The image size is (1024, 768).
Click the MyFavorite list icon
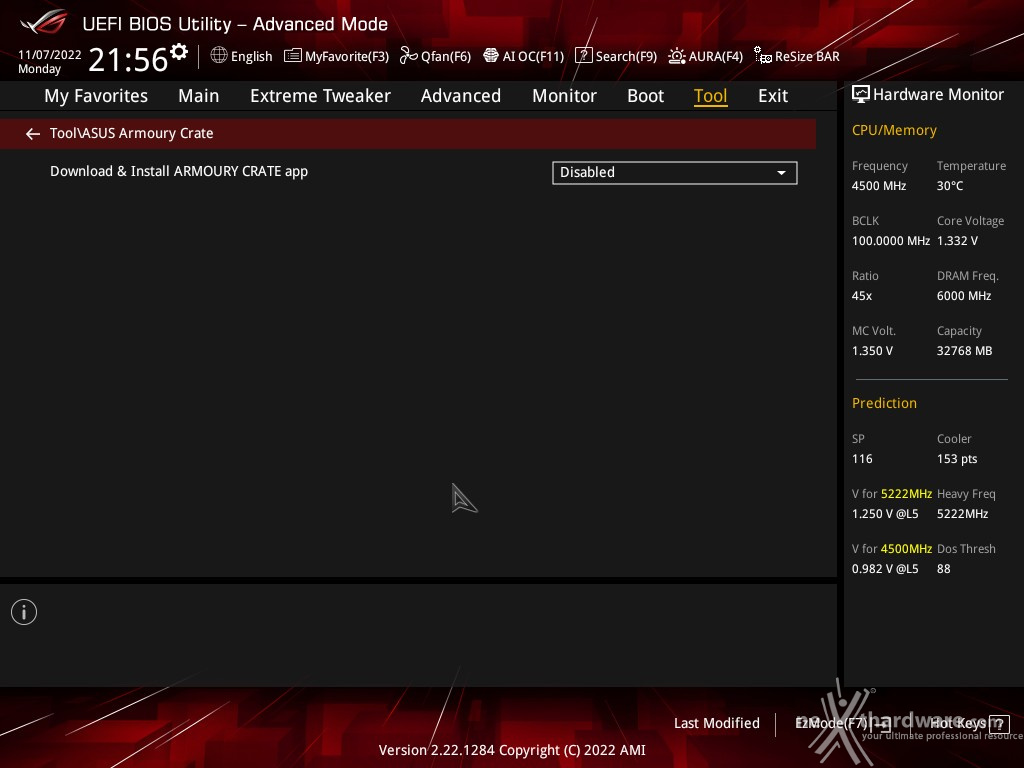[x=293, y=56]
